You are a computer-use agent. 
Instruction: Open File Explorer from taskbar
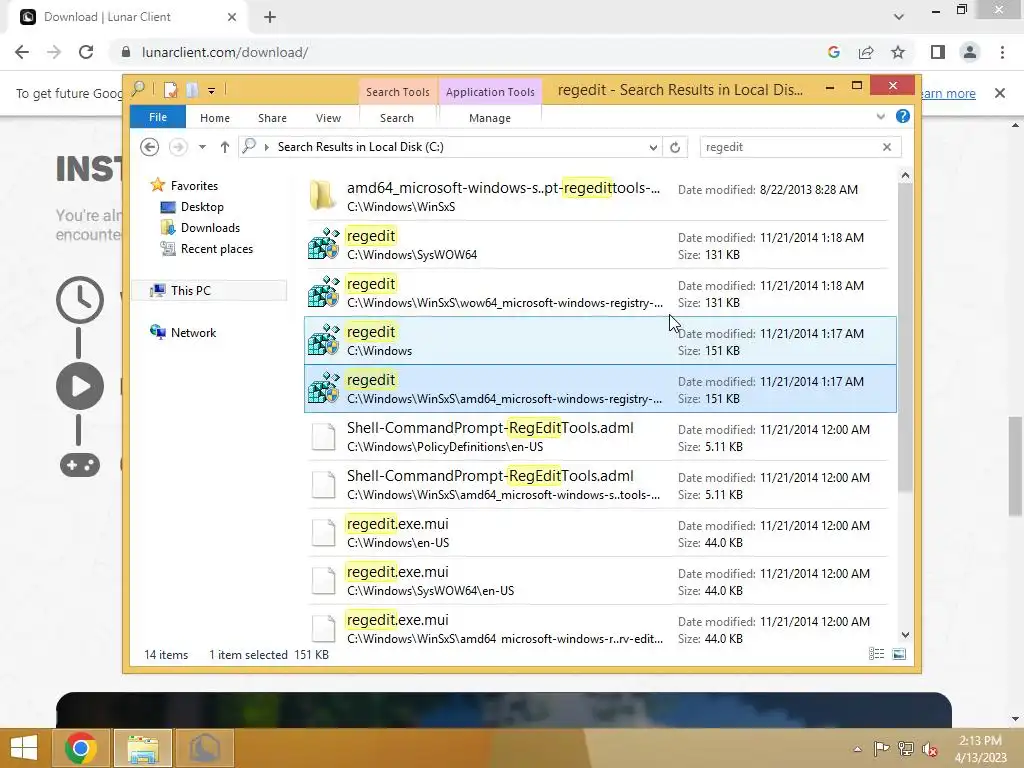(143, 748)
